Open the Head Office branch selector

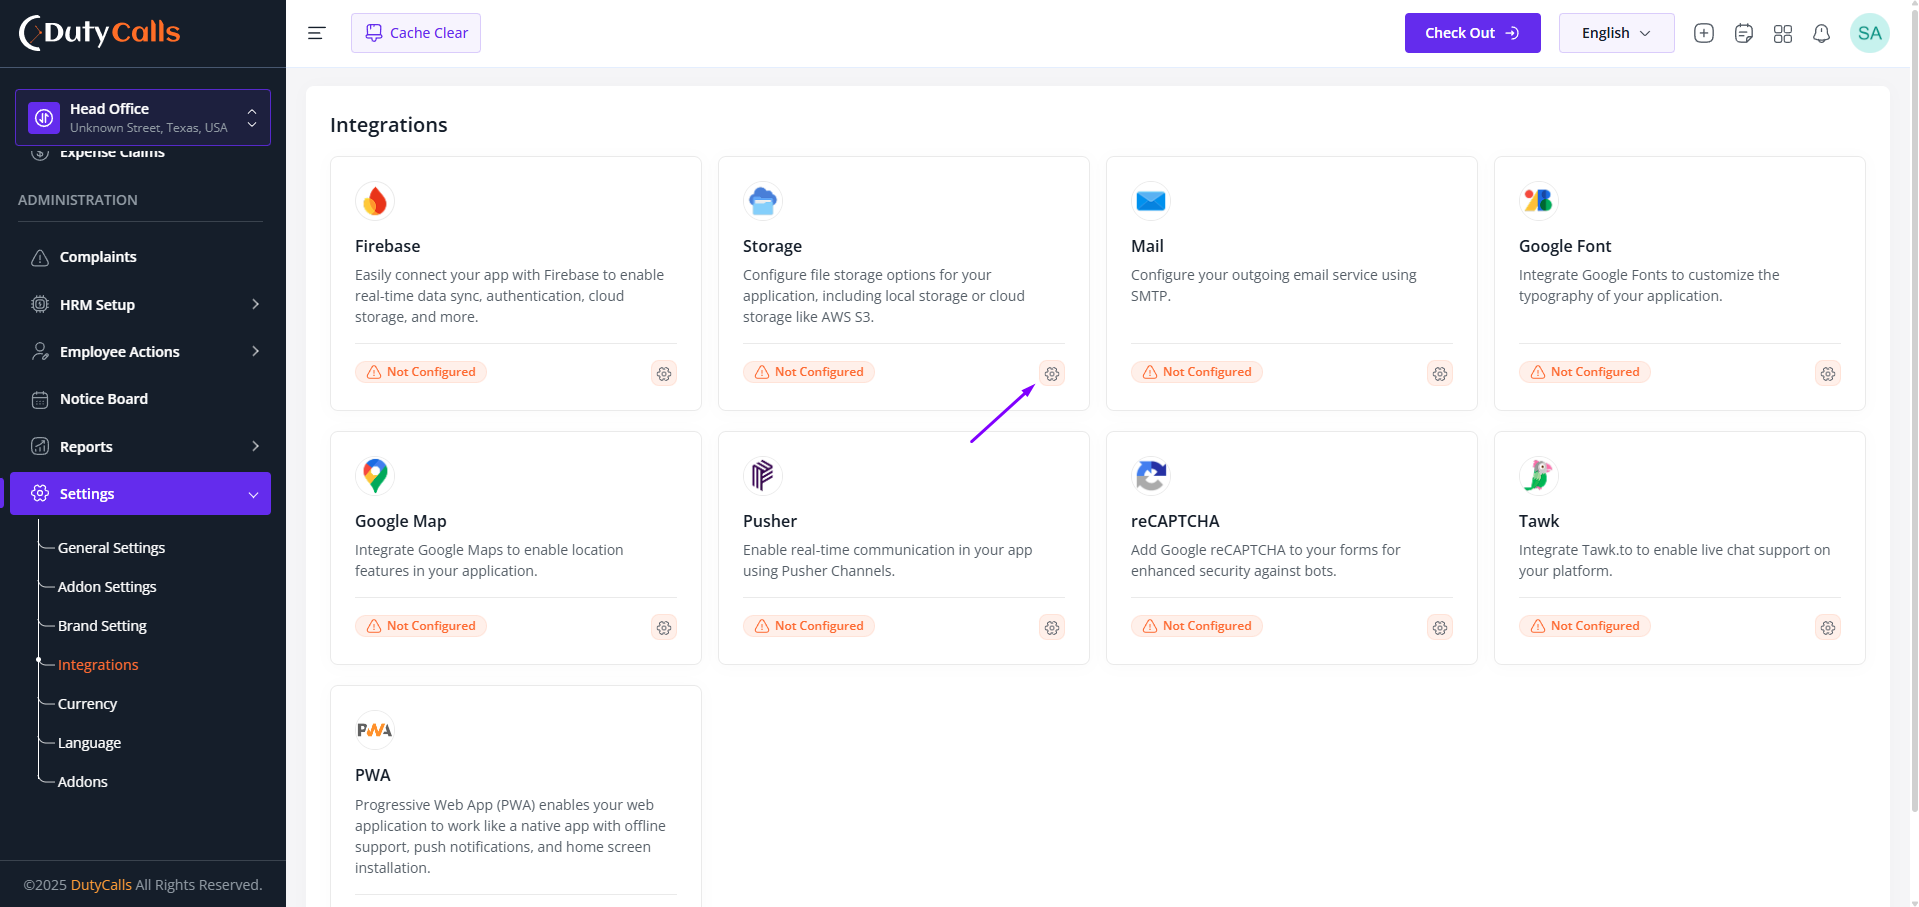pyautogui.click(x=143, y=118)
